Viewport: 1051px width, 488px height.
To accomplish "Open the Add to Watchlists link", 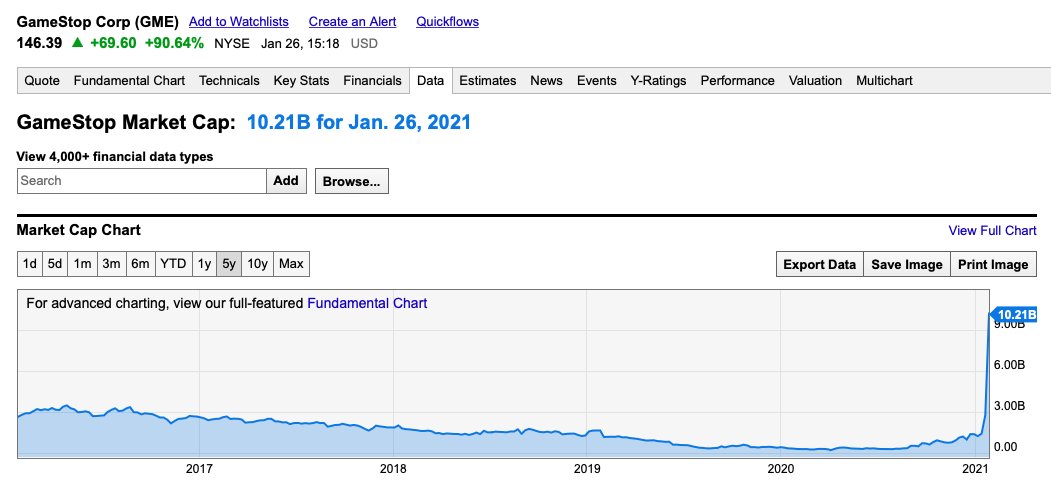I will point(239,21).
